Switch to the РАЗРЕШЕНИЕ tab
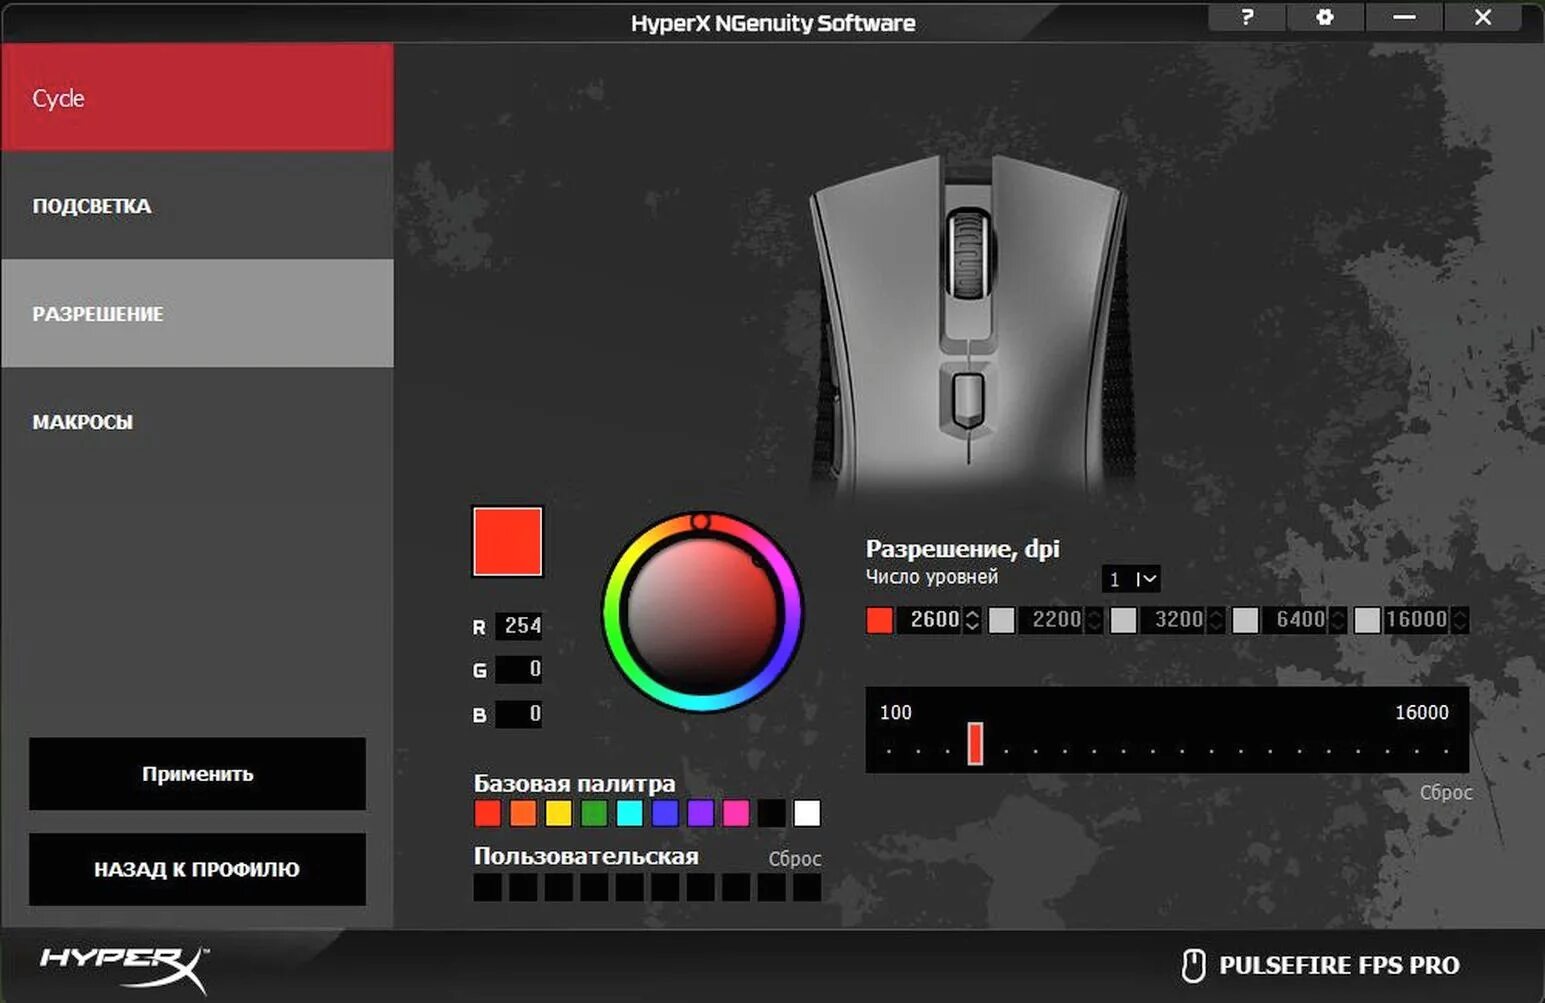Screen dimensions: 1545x1003 tap(197, 314)
